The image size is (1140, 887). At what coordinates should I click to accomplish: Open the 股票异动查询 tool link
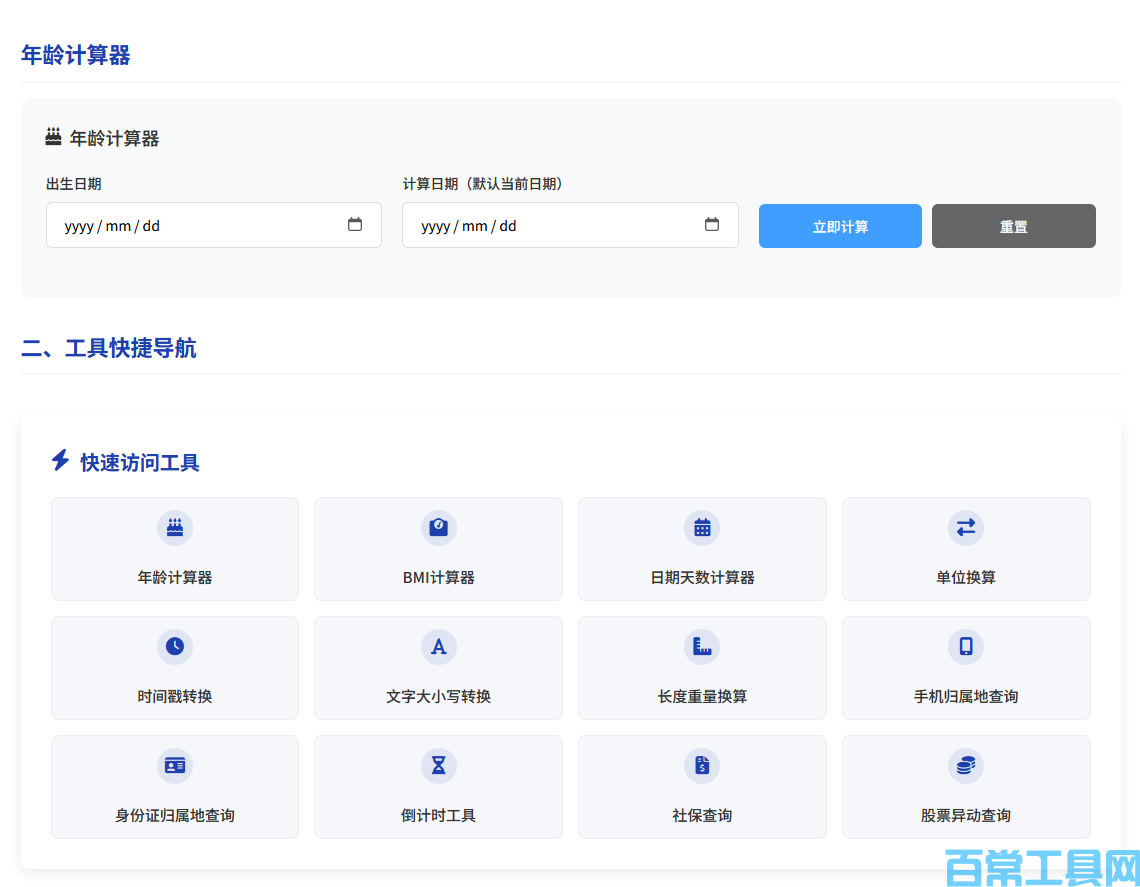point(966,787)
